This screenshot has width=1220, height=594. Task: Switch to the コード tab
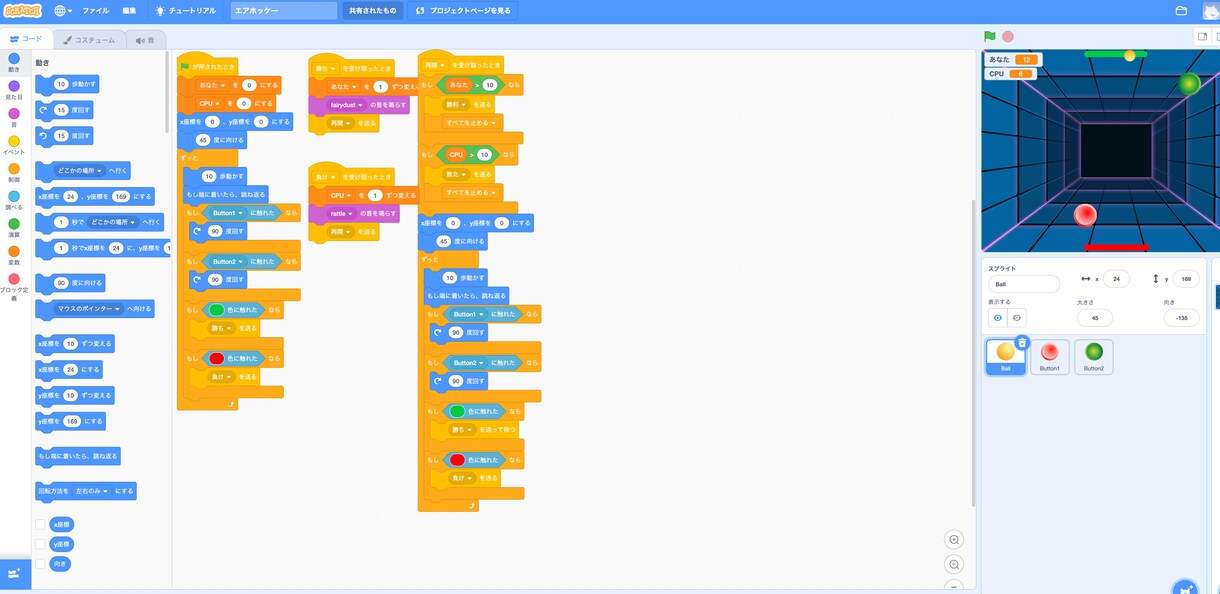pos(26,39)
